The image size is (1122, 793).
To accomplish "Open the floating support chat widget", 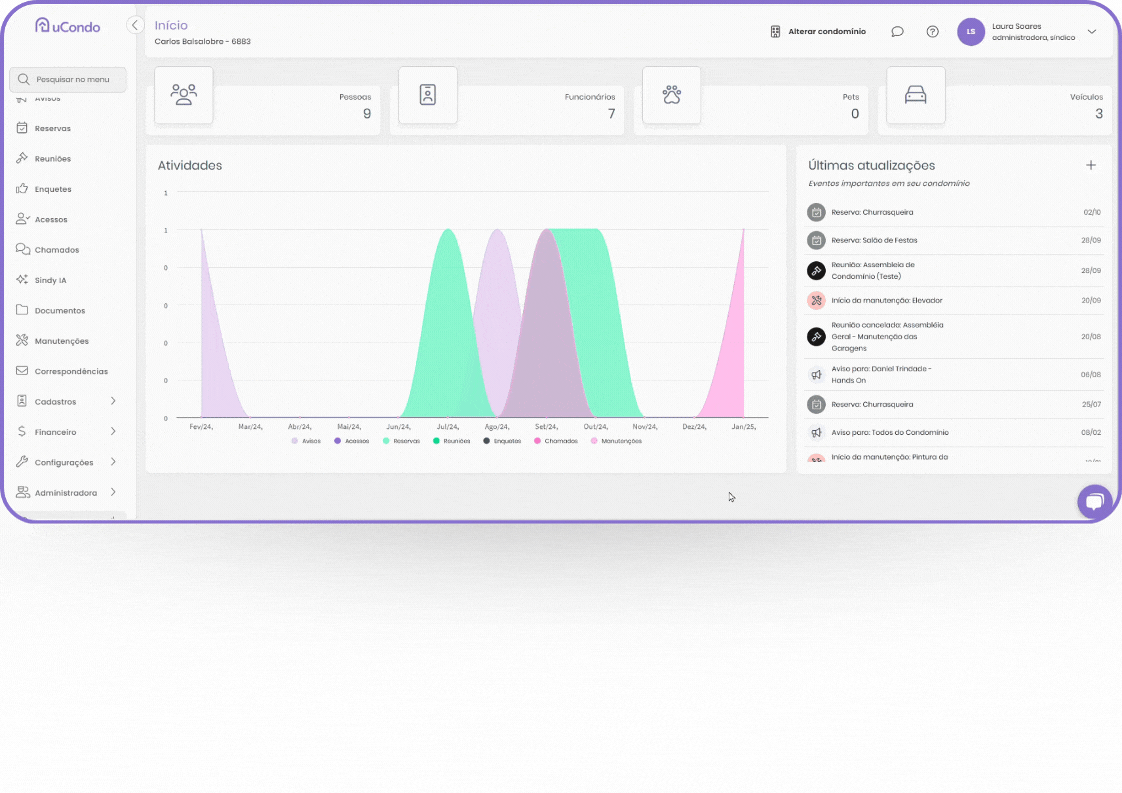I will (1094, 502).
